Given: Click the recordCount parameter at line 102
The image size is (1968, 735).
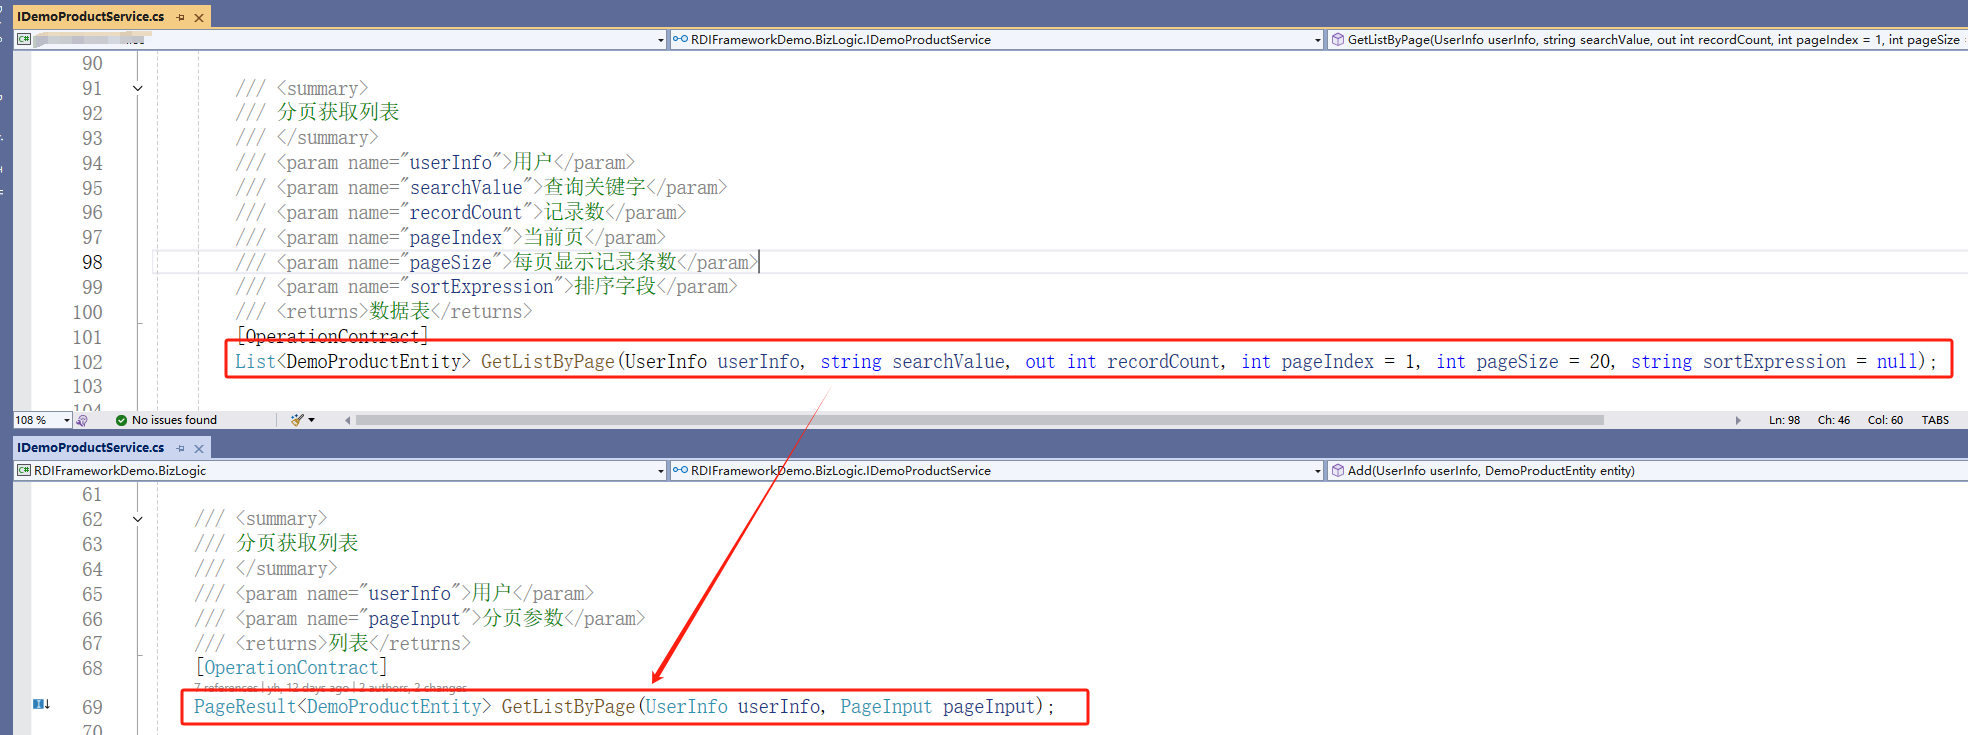Looking at the screenshot, I should click(x=1163, y=362).
